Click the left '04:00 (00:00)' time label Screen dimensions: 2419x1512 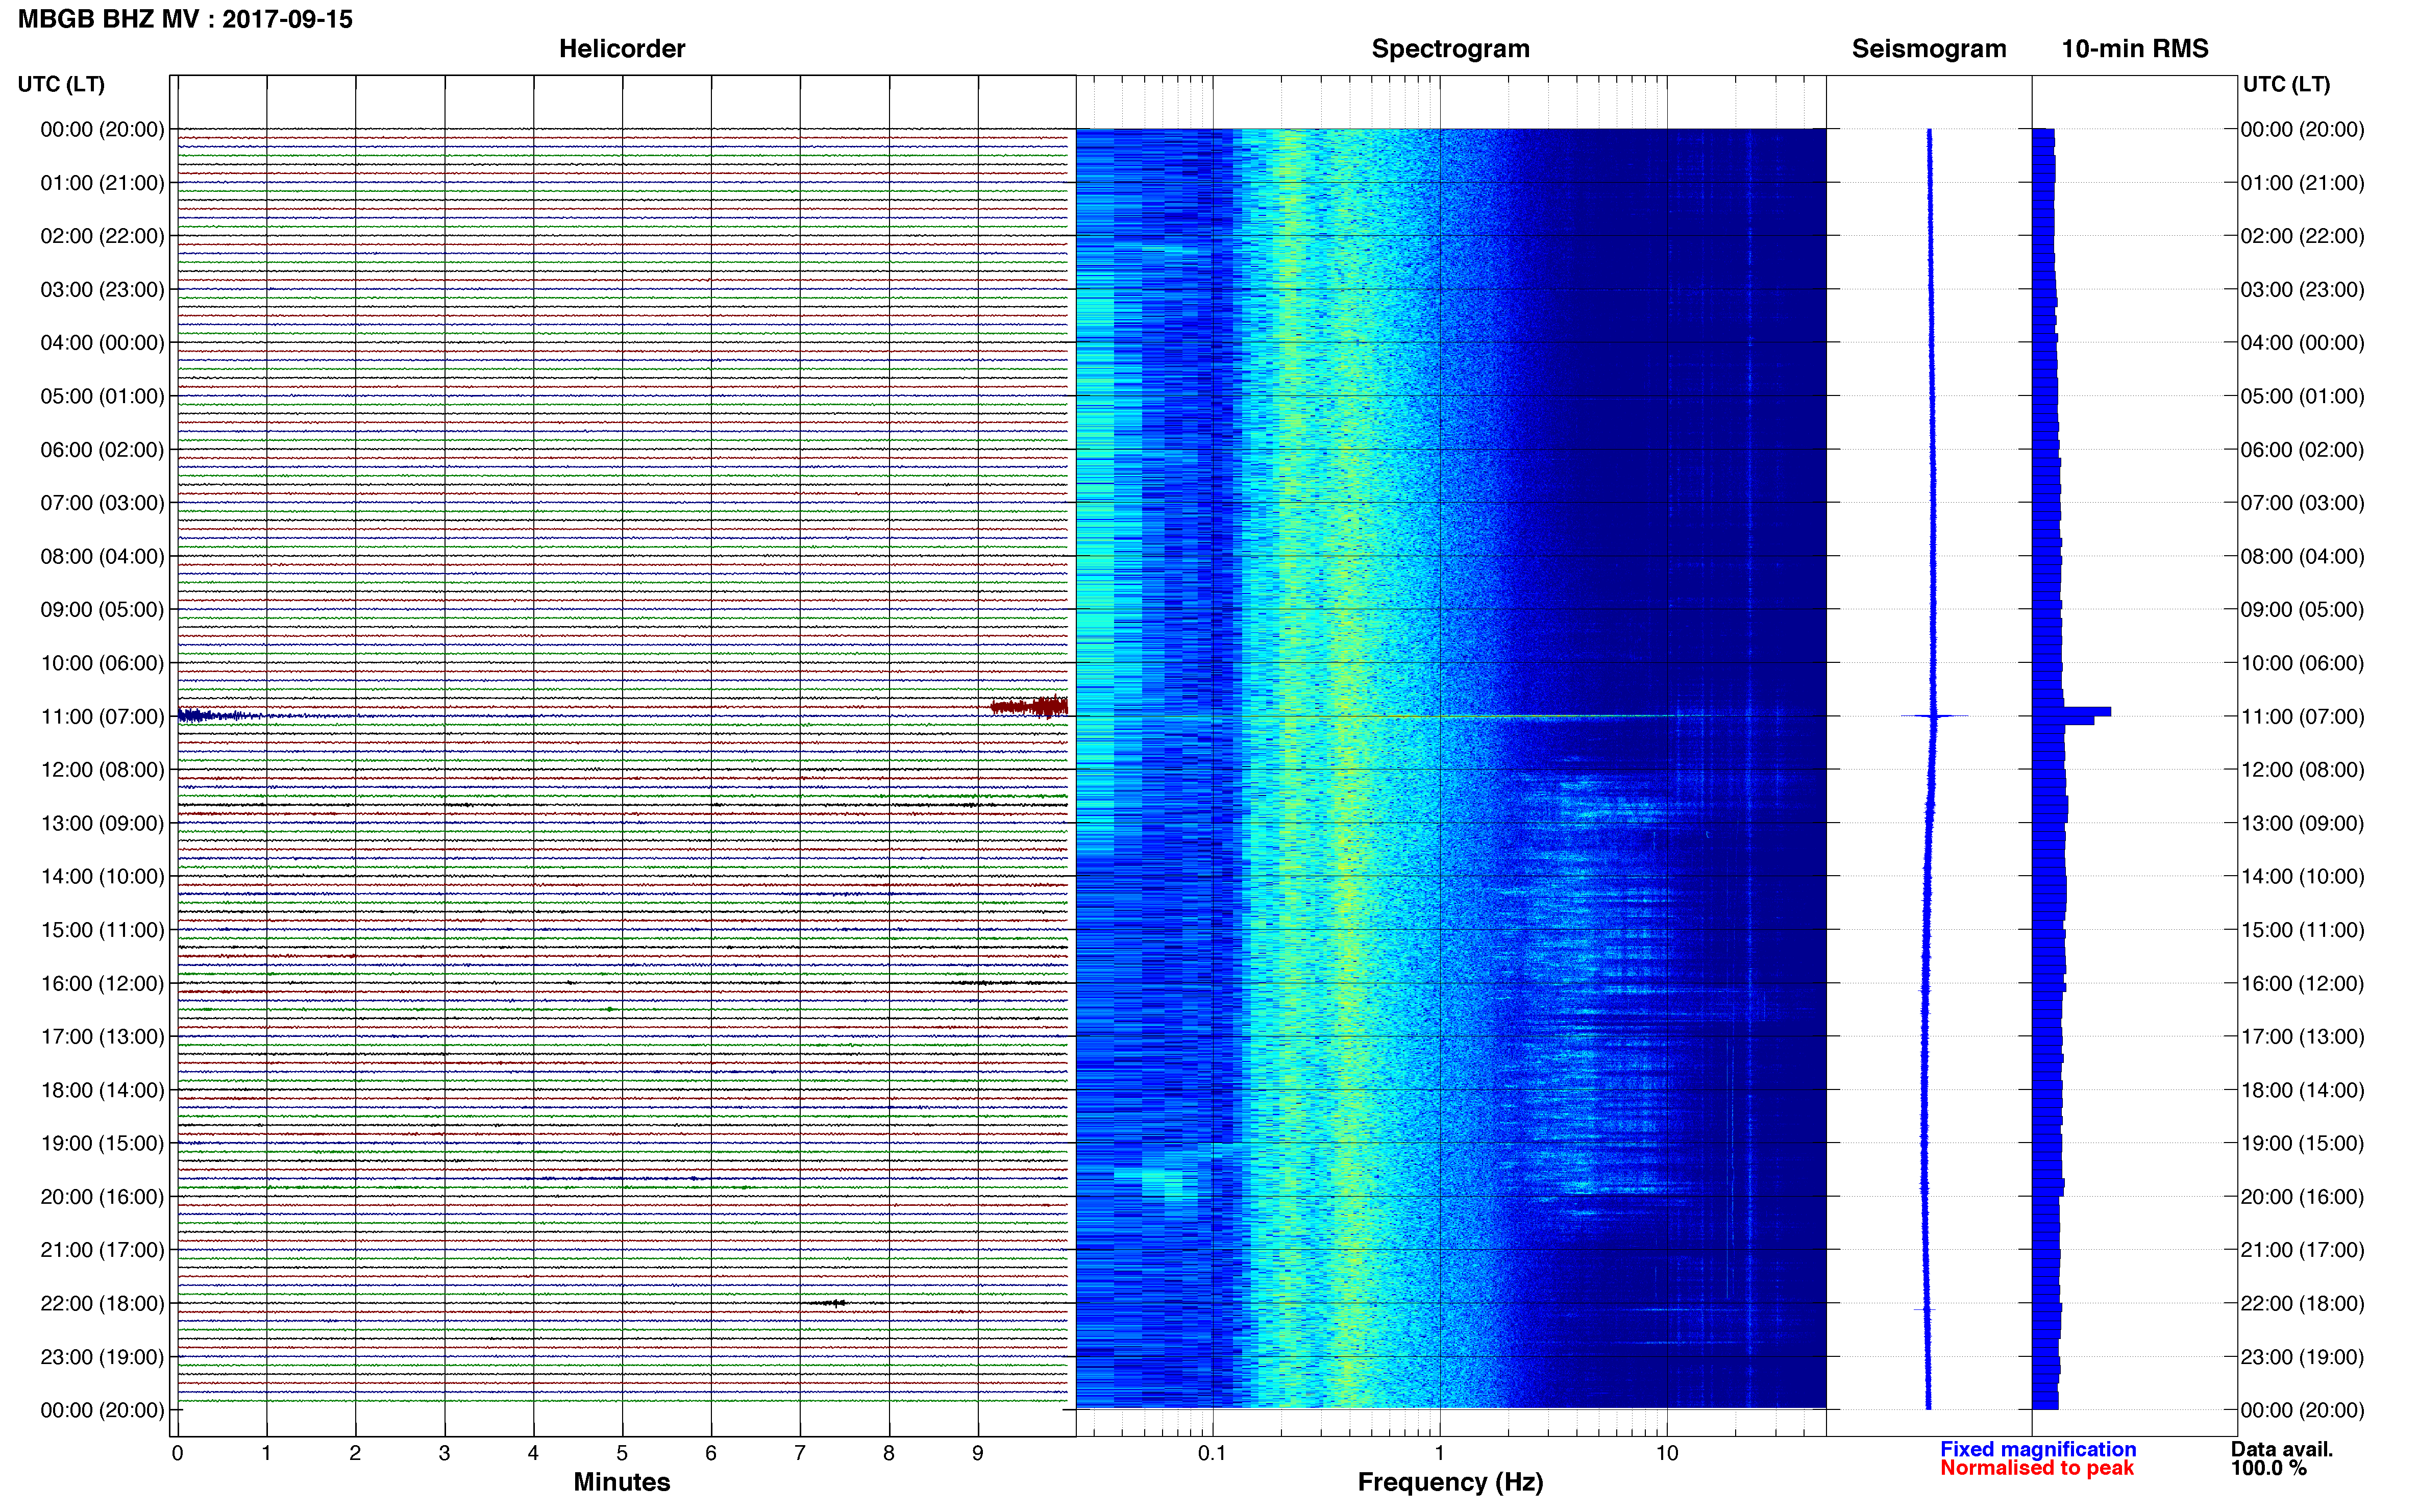[102, 342]
